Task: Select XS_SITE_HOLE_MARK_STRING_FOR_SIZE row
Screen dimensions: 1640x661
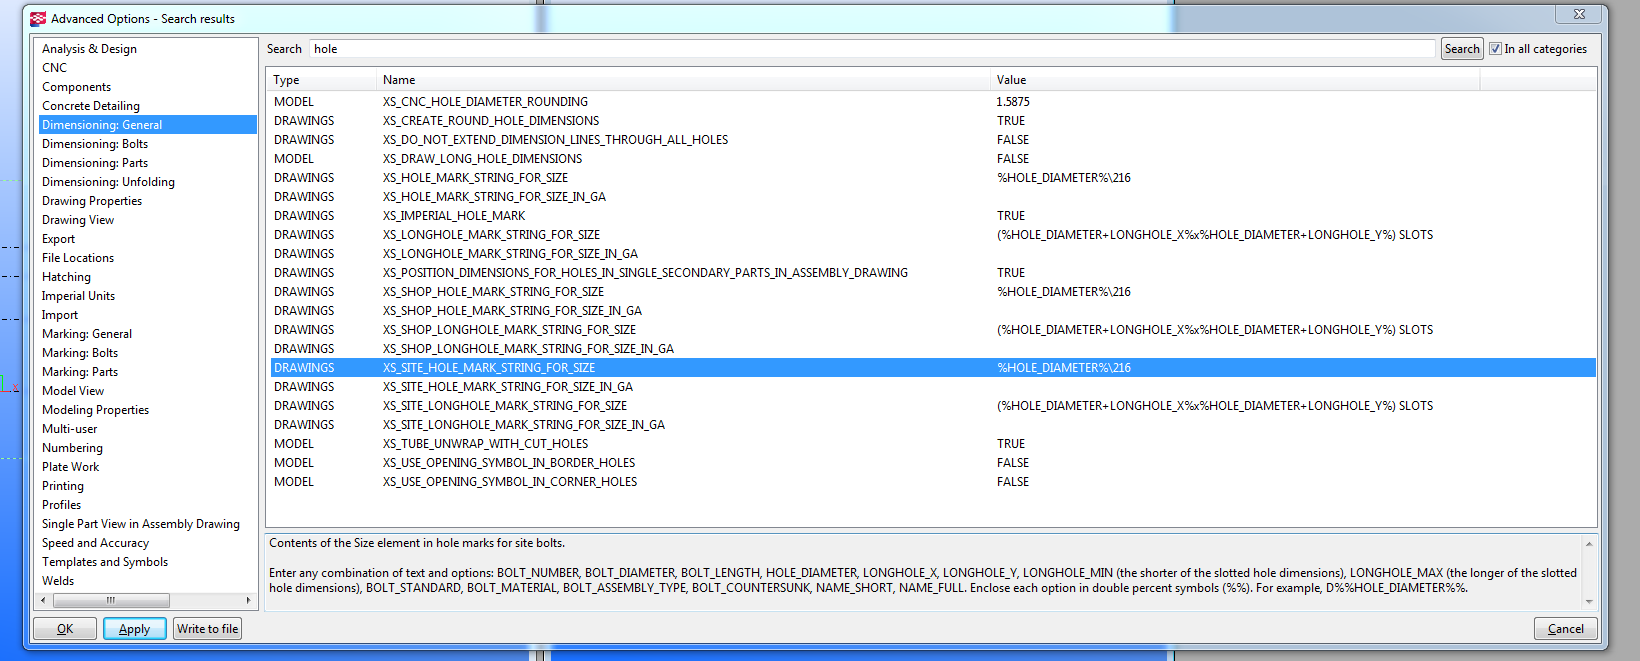Action: click(932, 368)
